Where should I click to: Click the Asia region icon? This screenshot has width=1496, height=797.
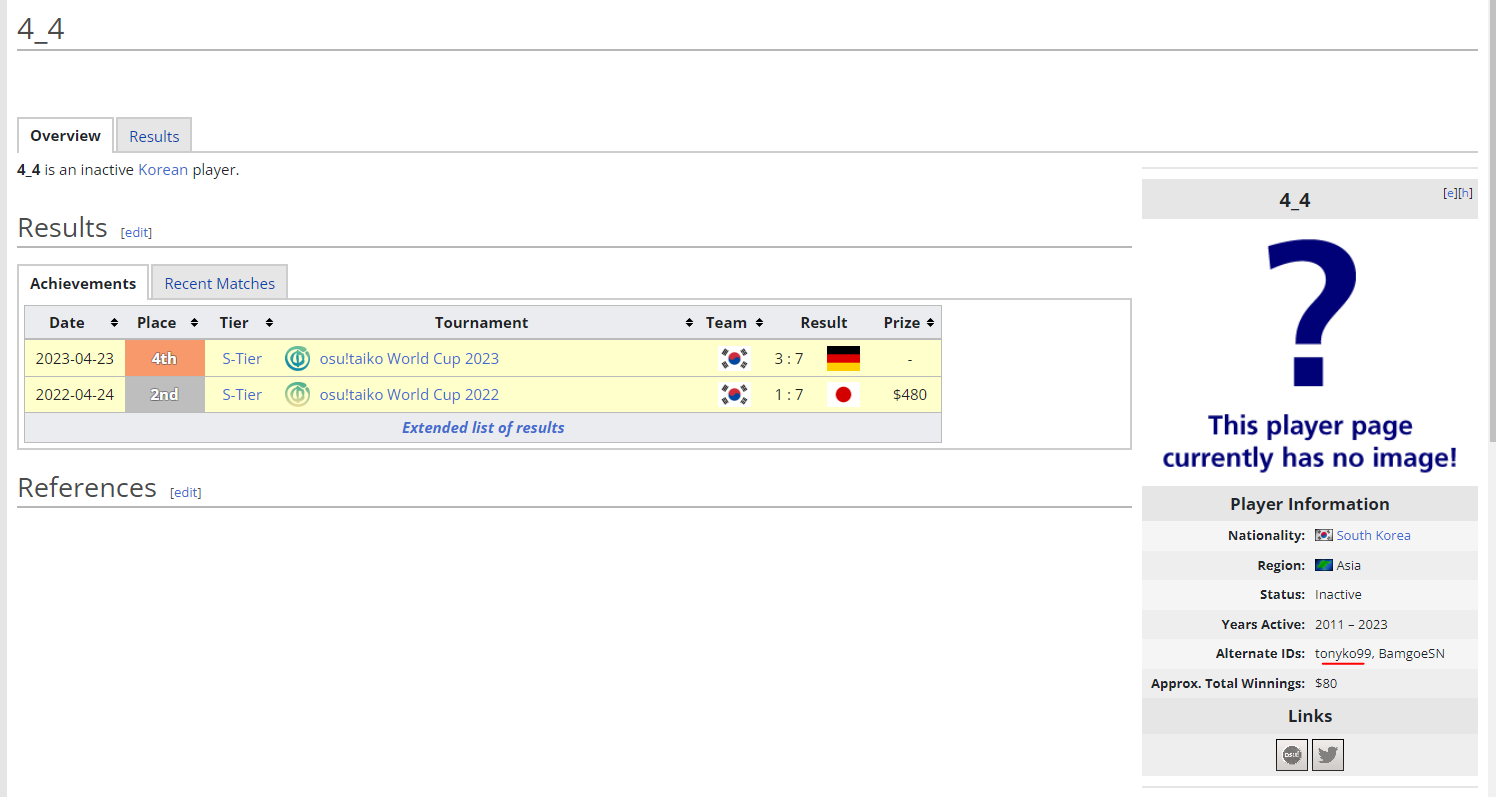tap(1324, 565)
